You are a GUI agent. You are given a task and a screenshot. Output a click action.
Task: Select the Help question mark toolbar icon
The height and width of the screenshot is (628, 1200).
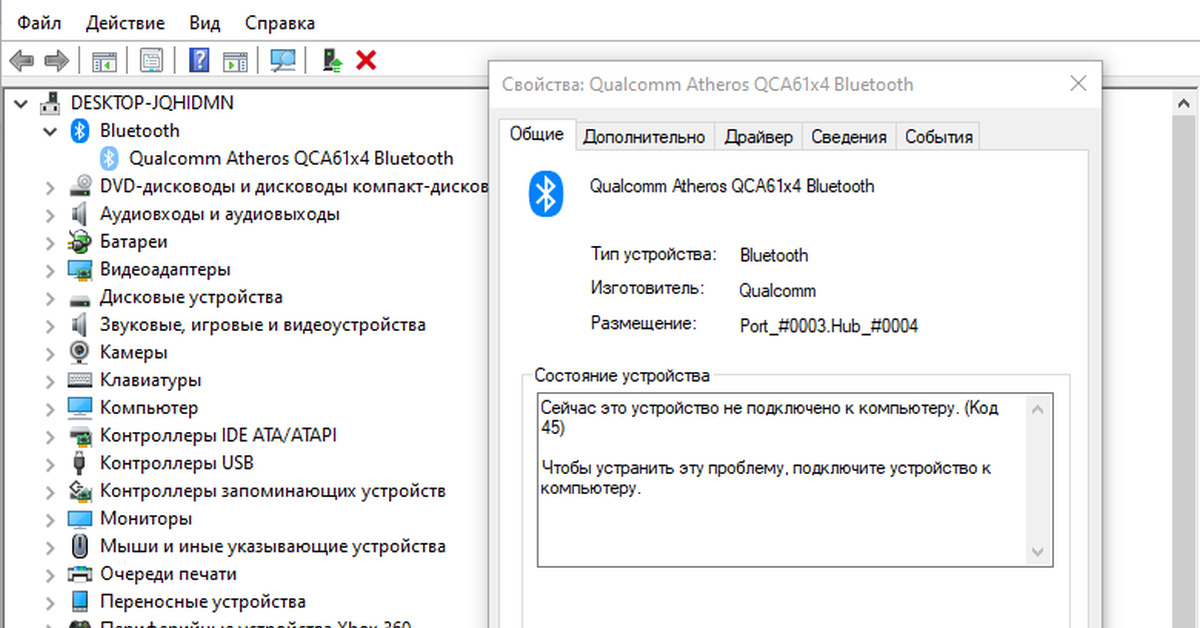coord(198,59)
